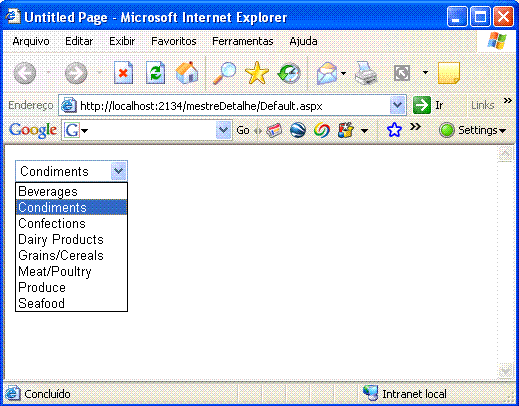Open the Settings dropdown in the Google toolbar
This screenshot has width=519, height=406.
click(473, 130)
